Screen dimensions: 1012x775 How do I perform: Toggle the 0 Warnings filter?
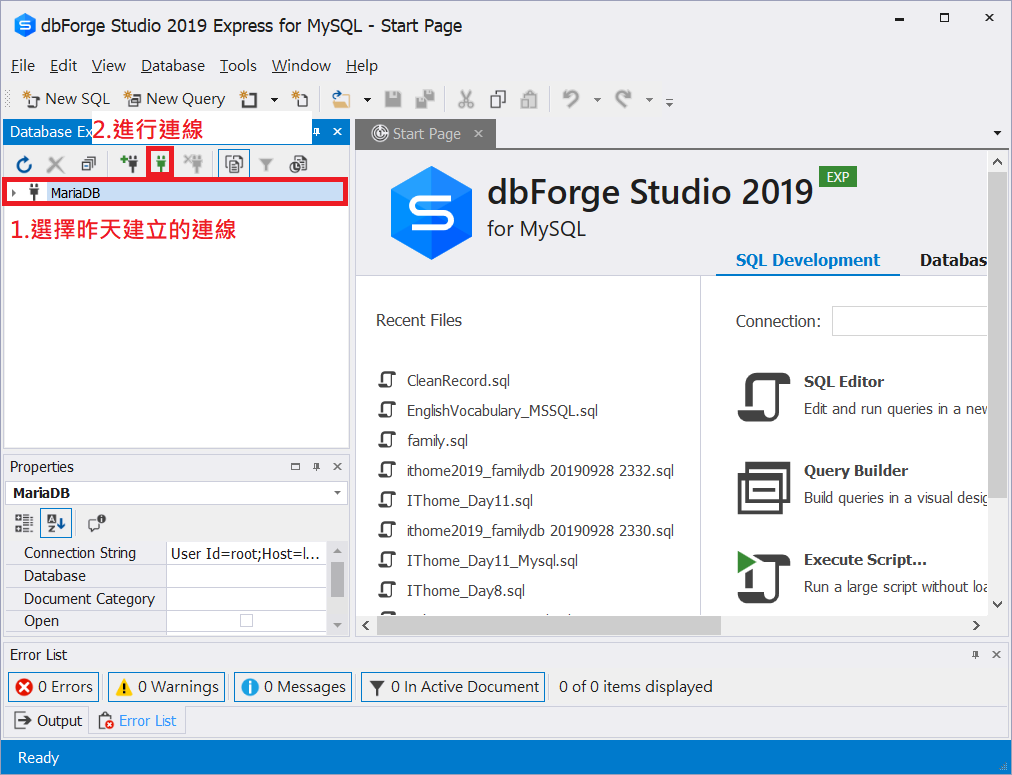(167, 687)
